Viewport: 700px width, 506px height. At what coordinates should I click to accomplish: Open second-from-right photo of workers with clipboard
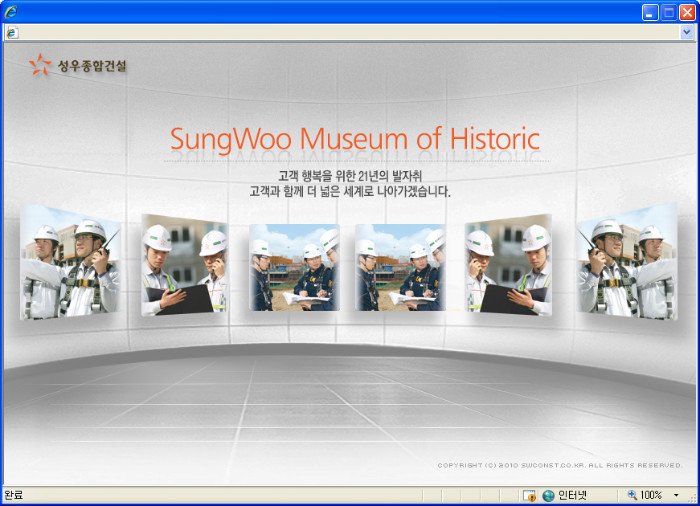coord(508,265)
